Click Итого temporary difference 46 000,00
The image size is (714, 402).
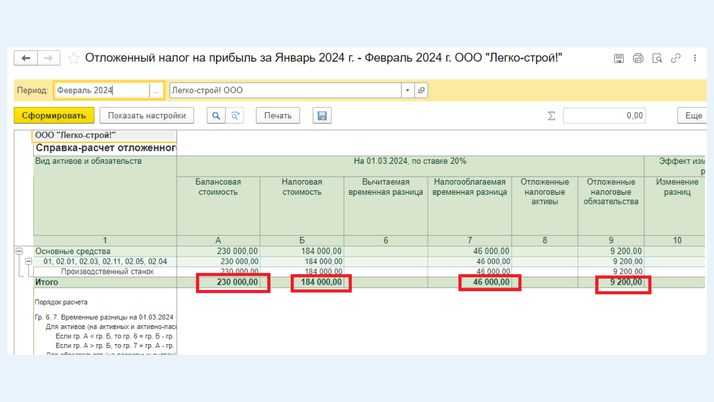(491, 282)
